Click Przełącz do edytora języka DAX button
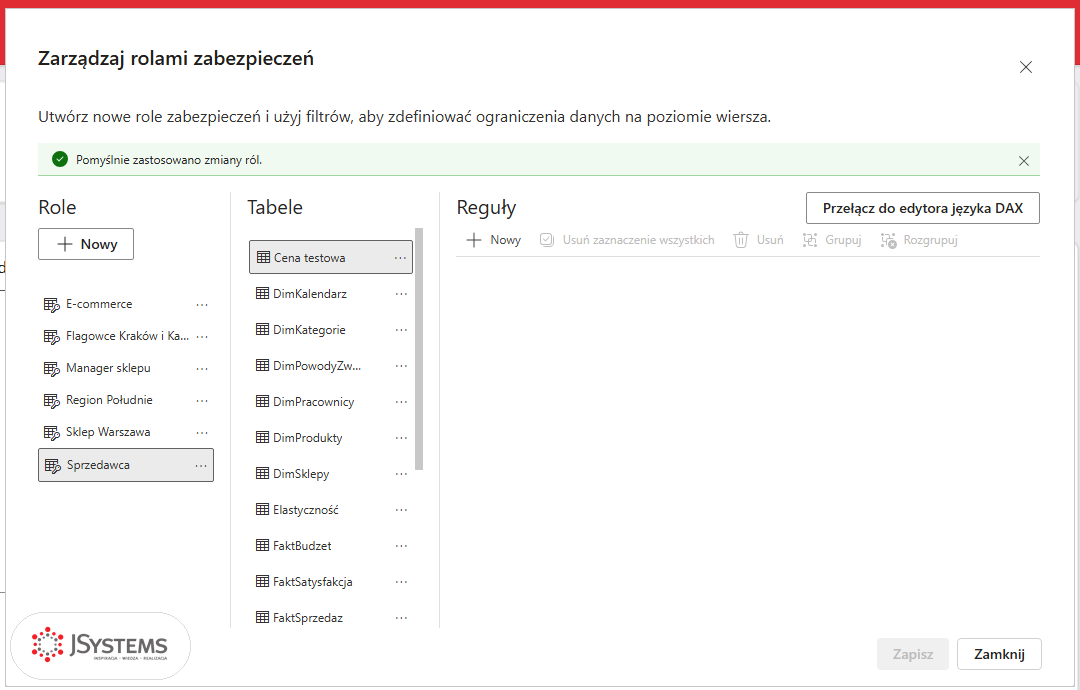This screenshot has height=690, width=1080. (x=922, y=208)
